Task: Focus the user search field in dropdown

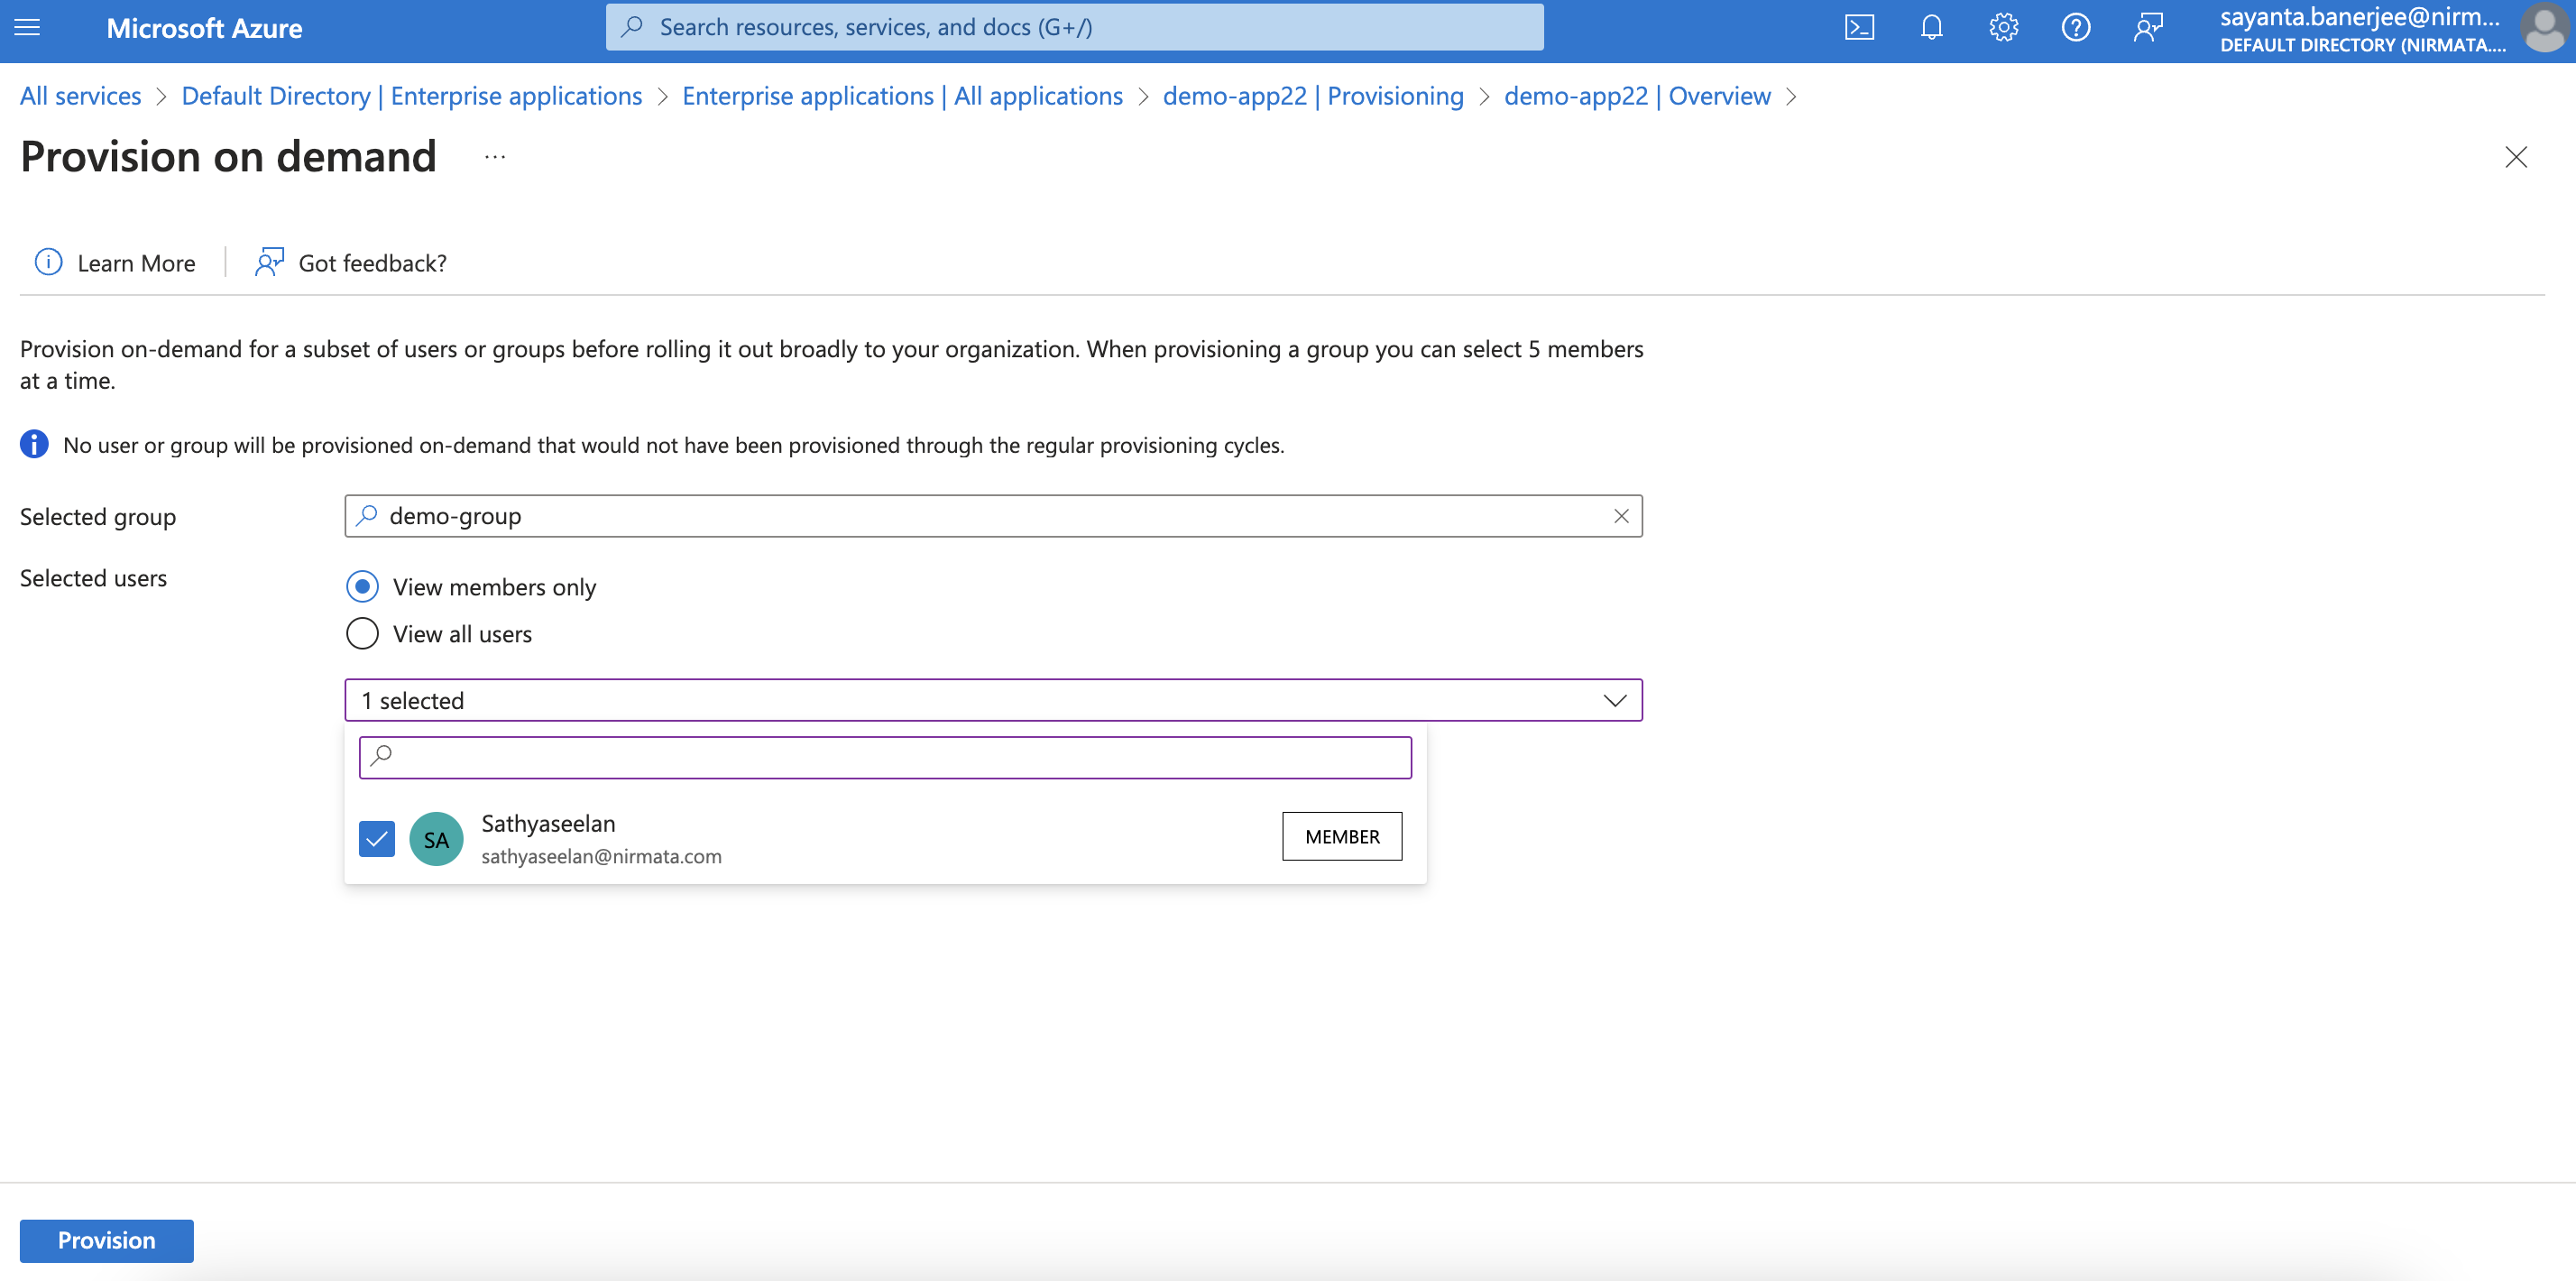Action: pos(885,757)
